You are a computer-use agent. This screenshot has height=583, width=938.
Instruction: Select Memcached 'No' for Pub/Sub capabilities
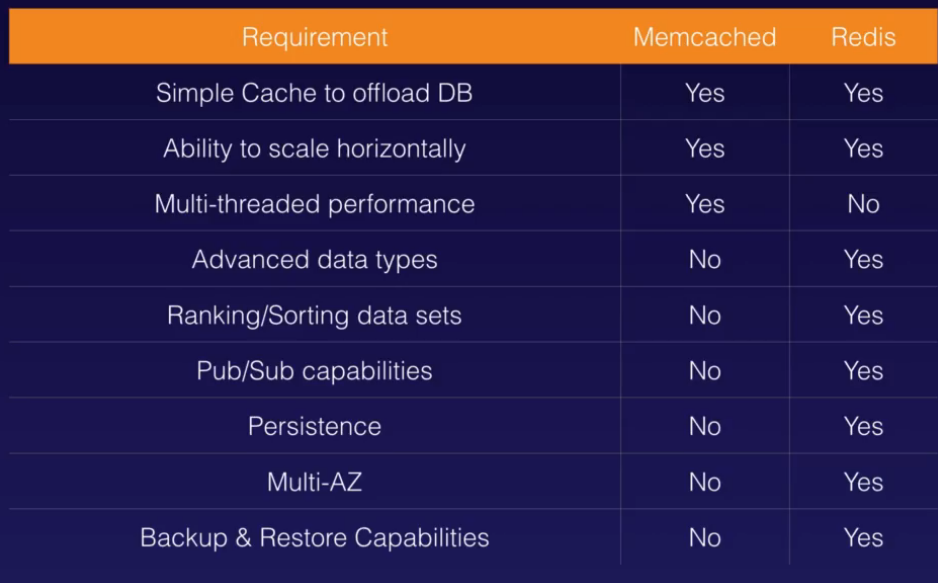(x=704, y=371)
